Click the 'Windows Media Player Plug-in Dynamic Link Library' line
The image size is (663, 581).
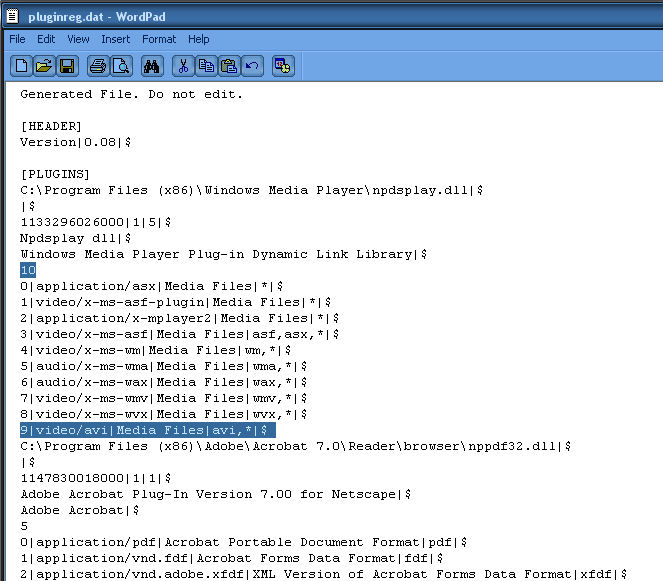pyautogui.click(x=223, y=254)
